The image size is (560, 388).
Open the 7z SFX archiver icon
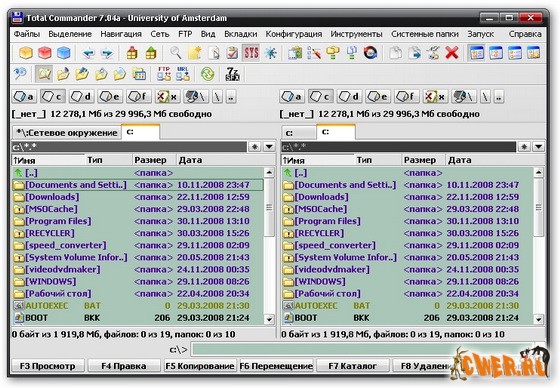pos(232,74)
